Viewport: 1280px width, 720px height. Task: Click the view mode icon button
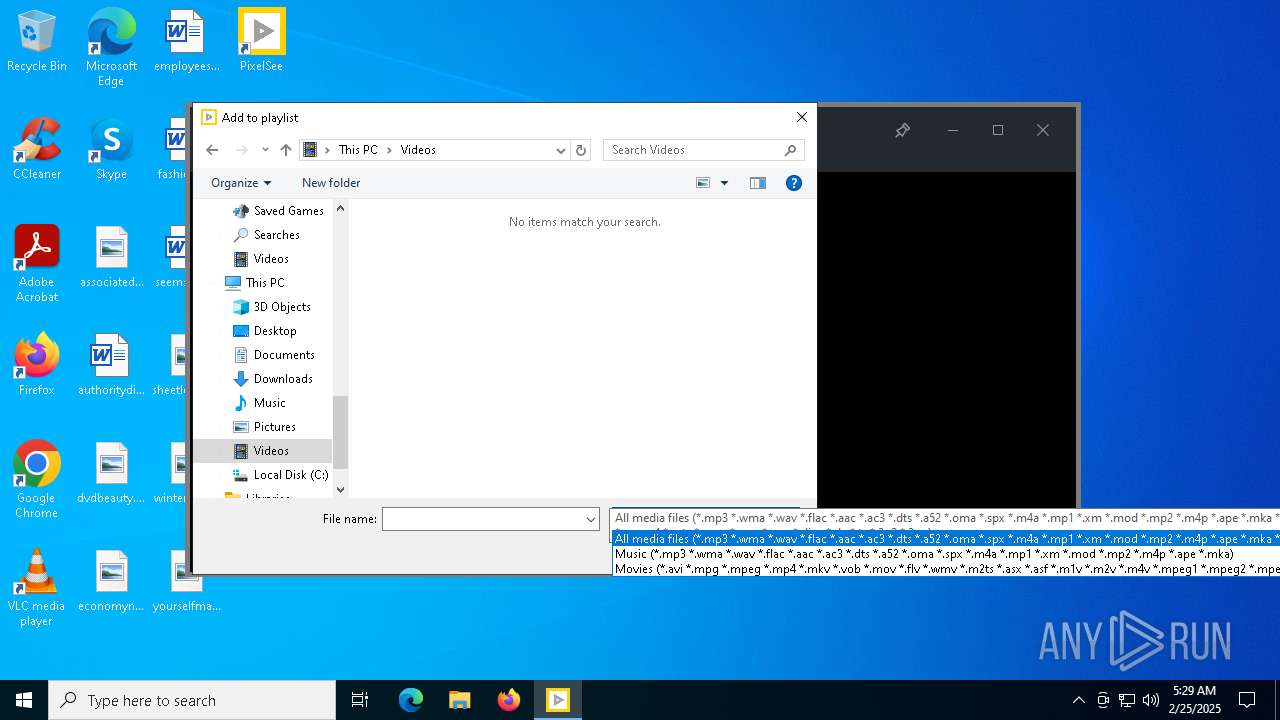(x=703, y=183)
